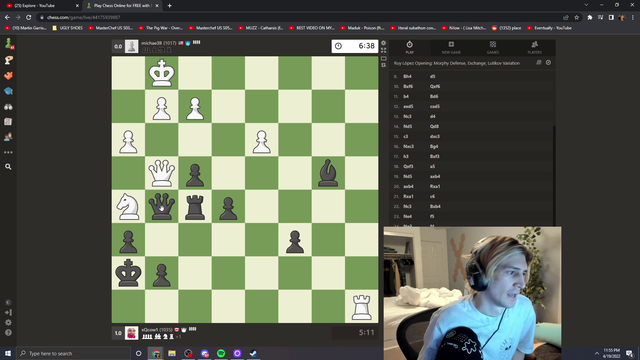Open The Pig War bookmark
The image size is (640, 360).
(x=161, y=28)
